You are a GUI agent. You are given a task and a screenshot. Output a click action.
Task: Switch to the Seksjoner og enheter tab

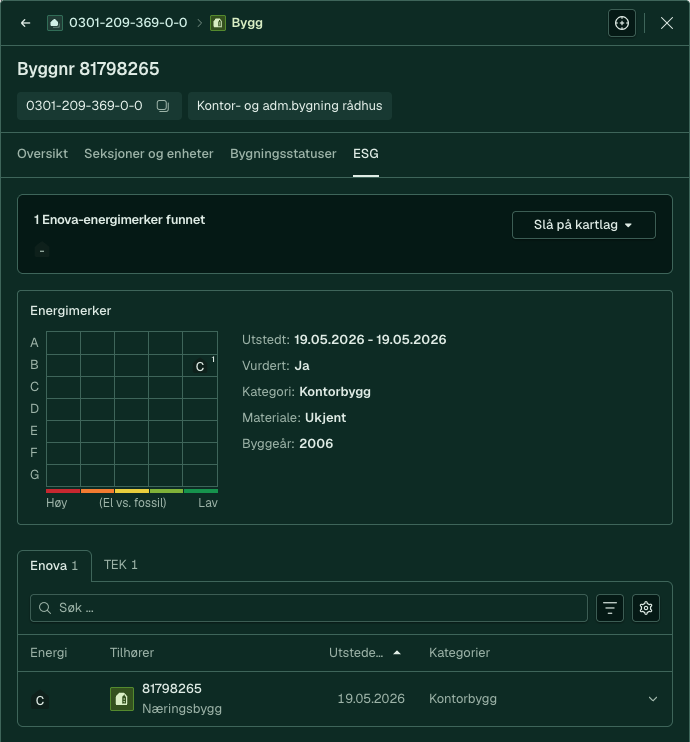pos(149,154)
